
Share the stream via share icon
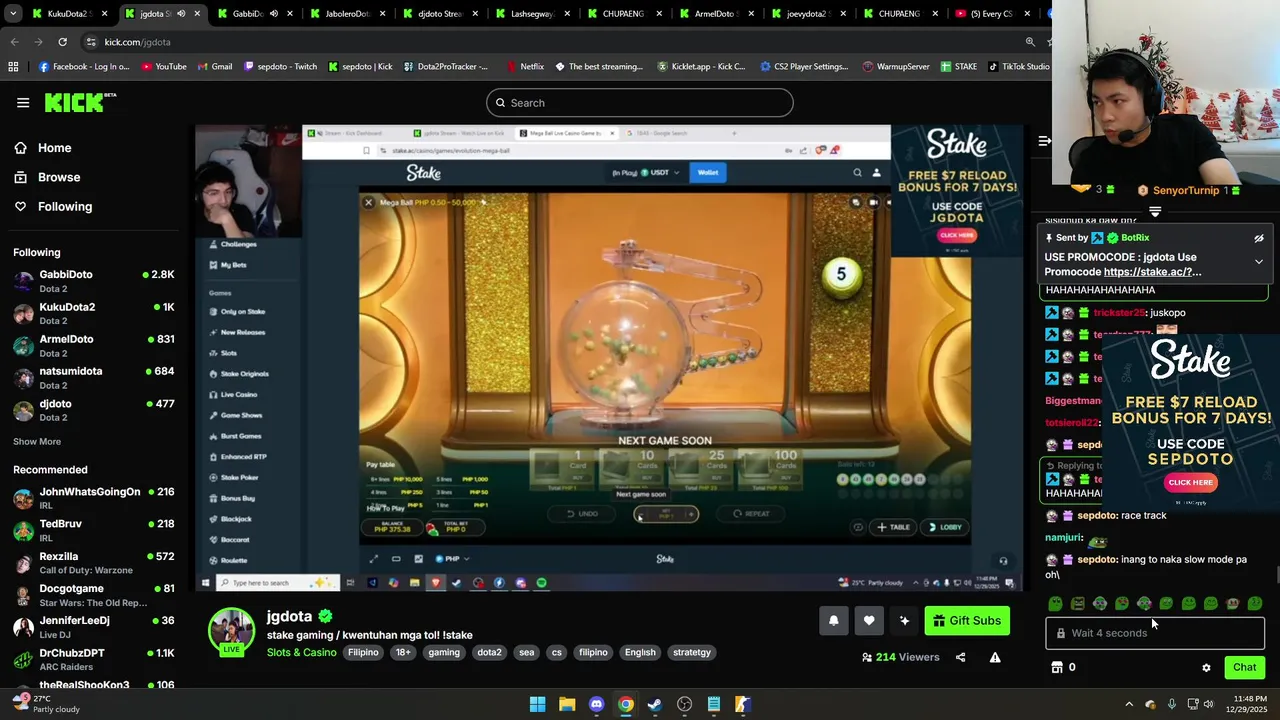[960, 657]
